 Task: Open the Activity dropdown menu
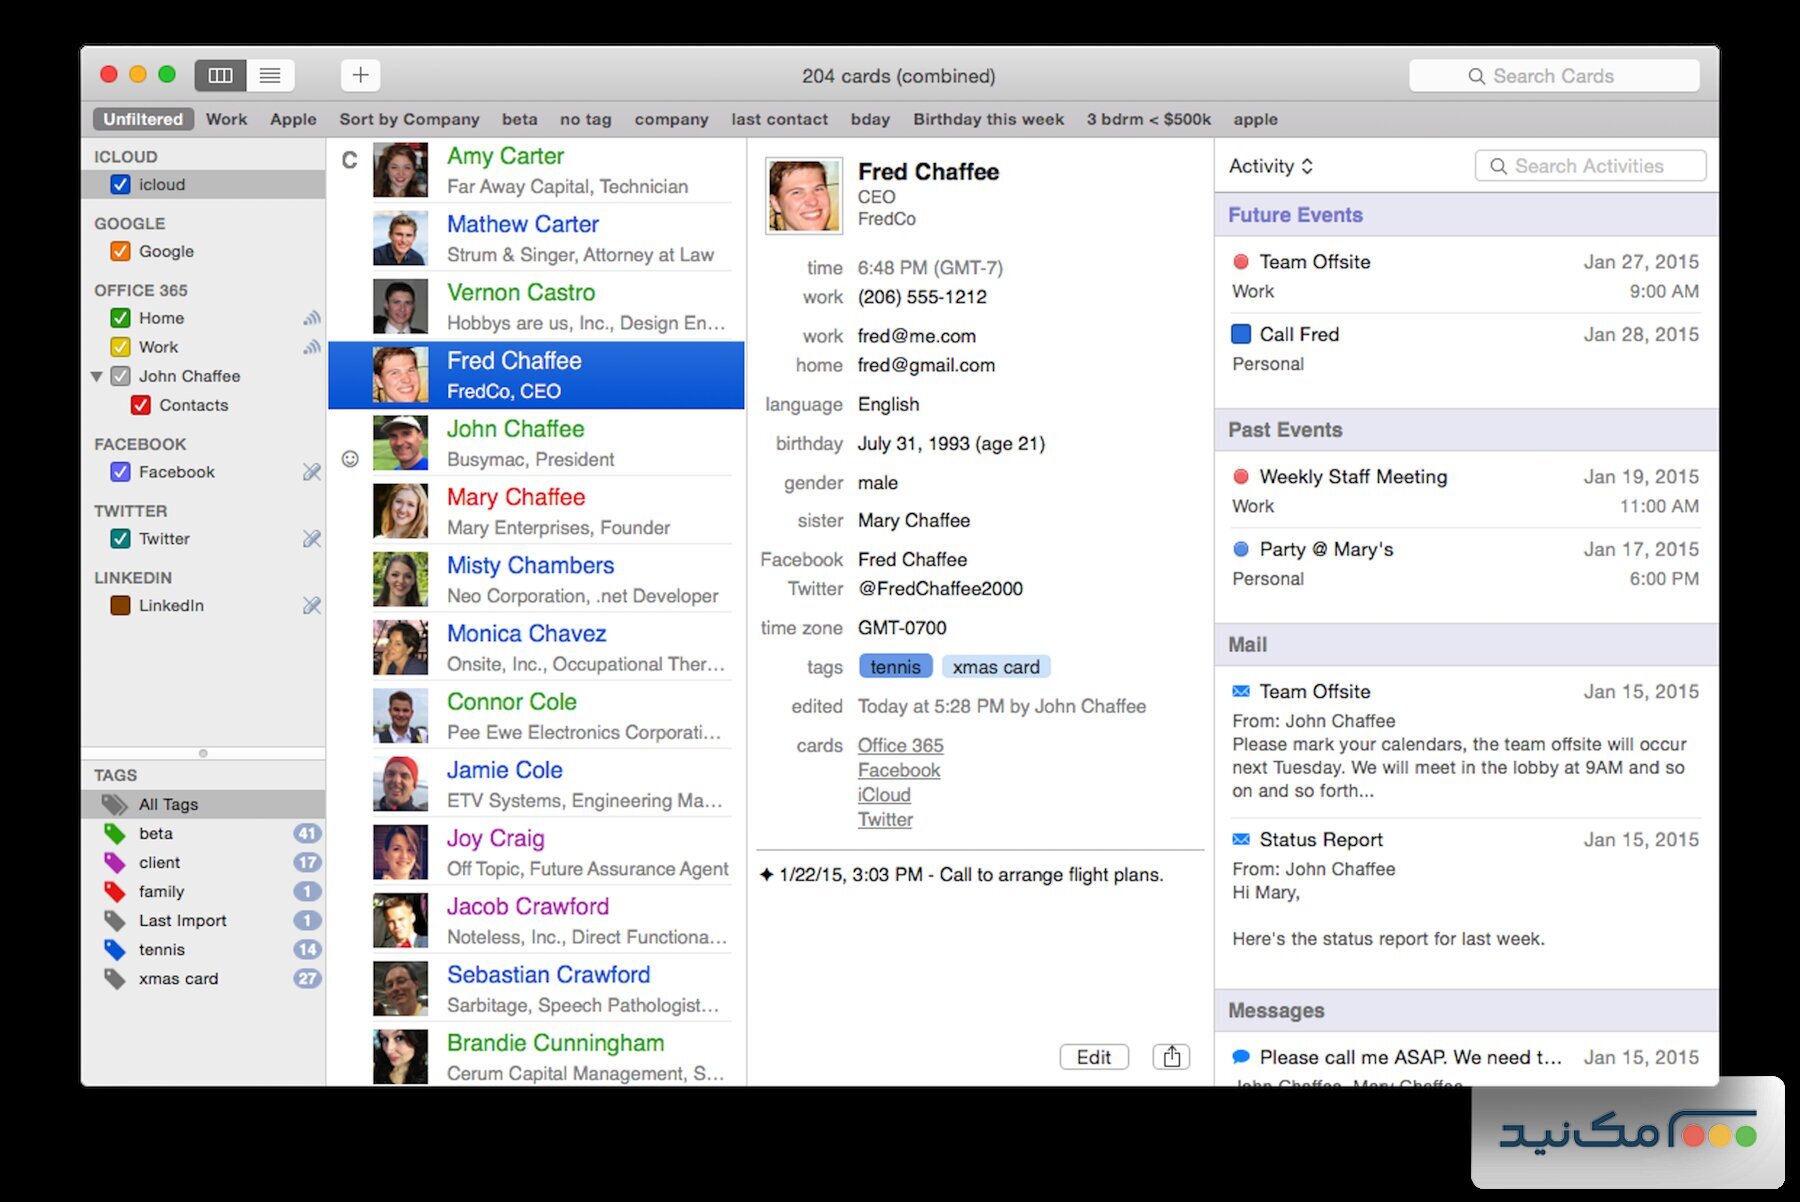pyautogui.click(x=1270, y=167)
